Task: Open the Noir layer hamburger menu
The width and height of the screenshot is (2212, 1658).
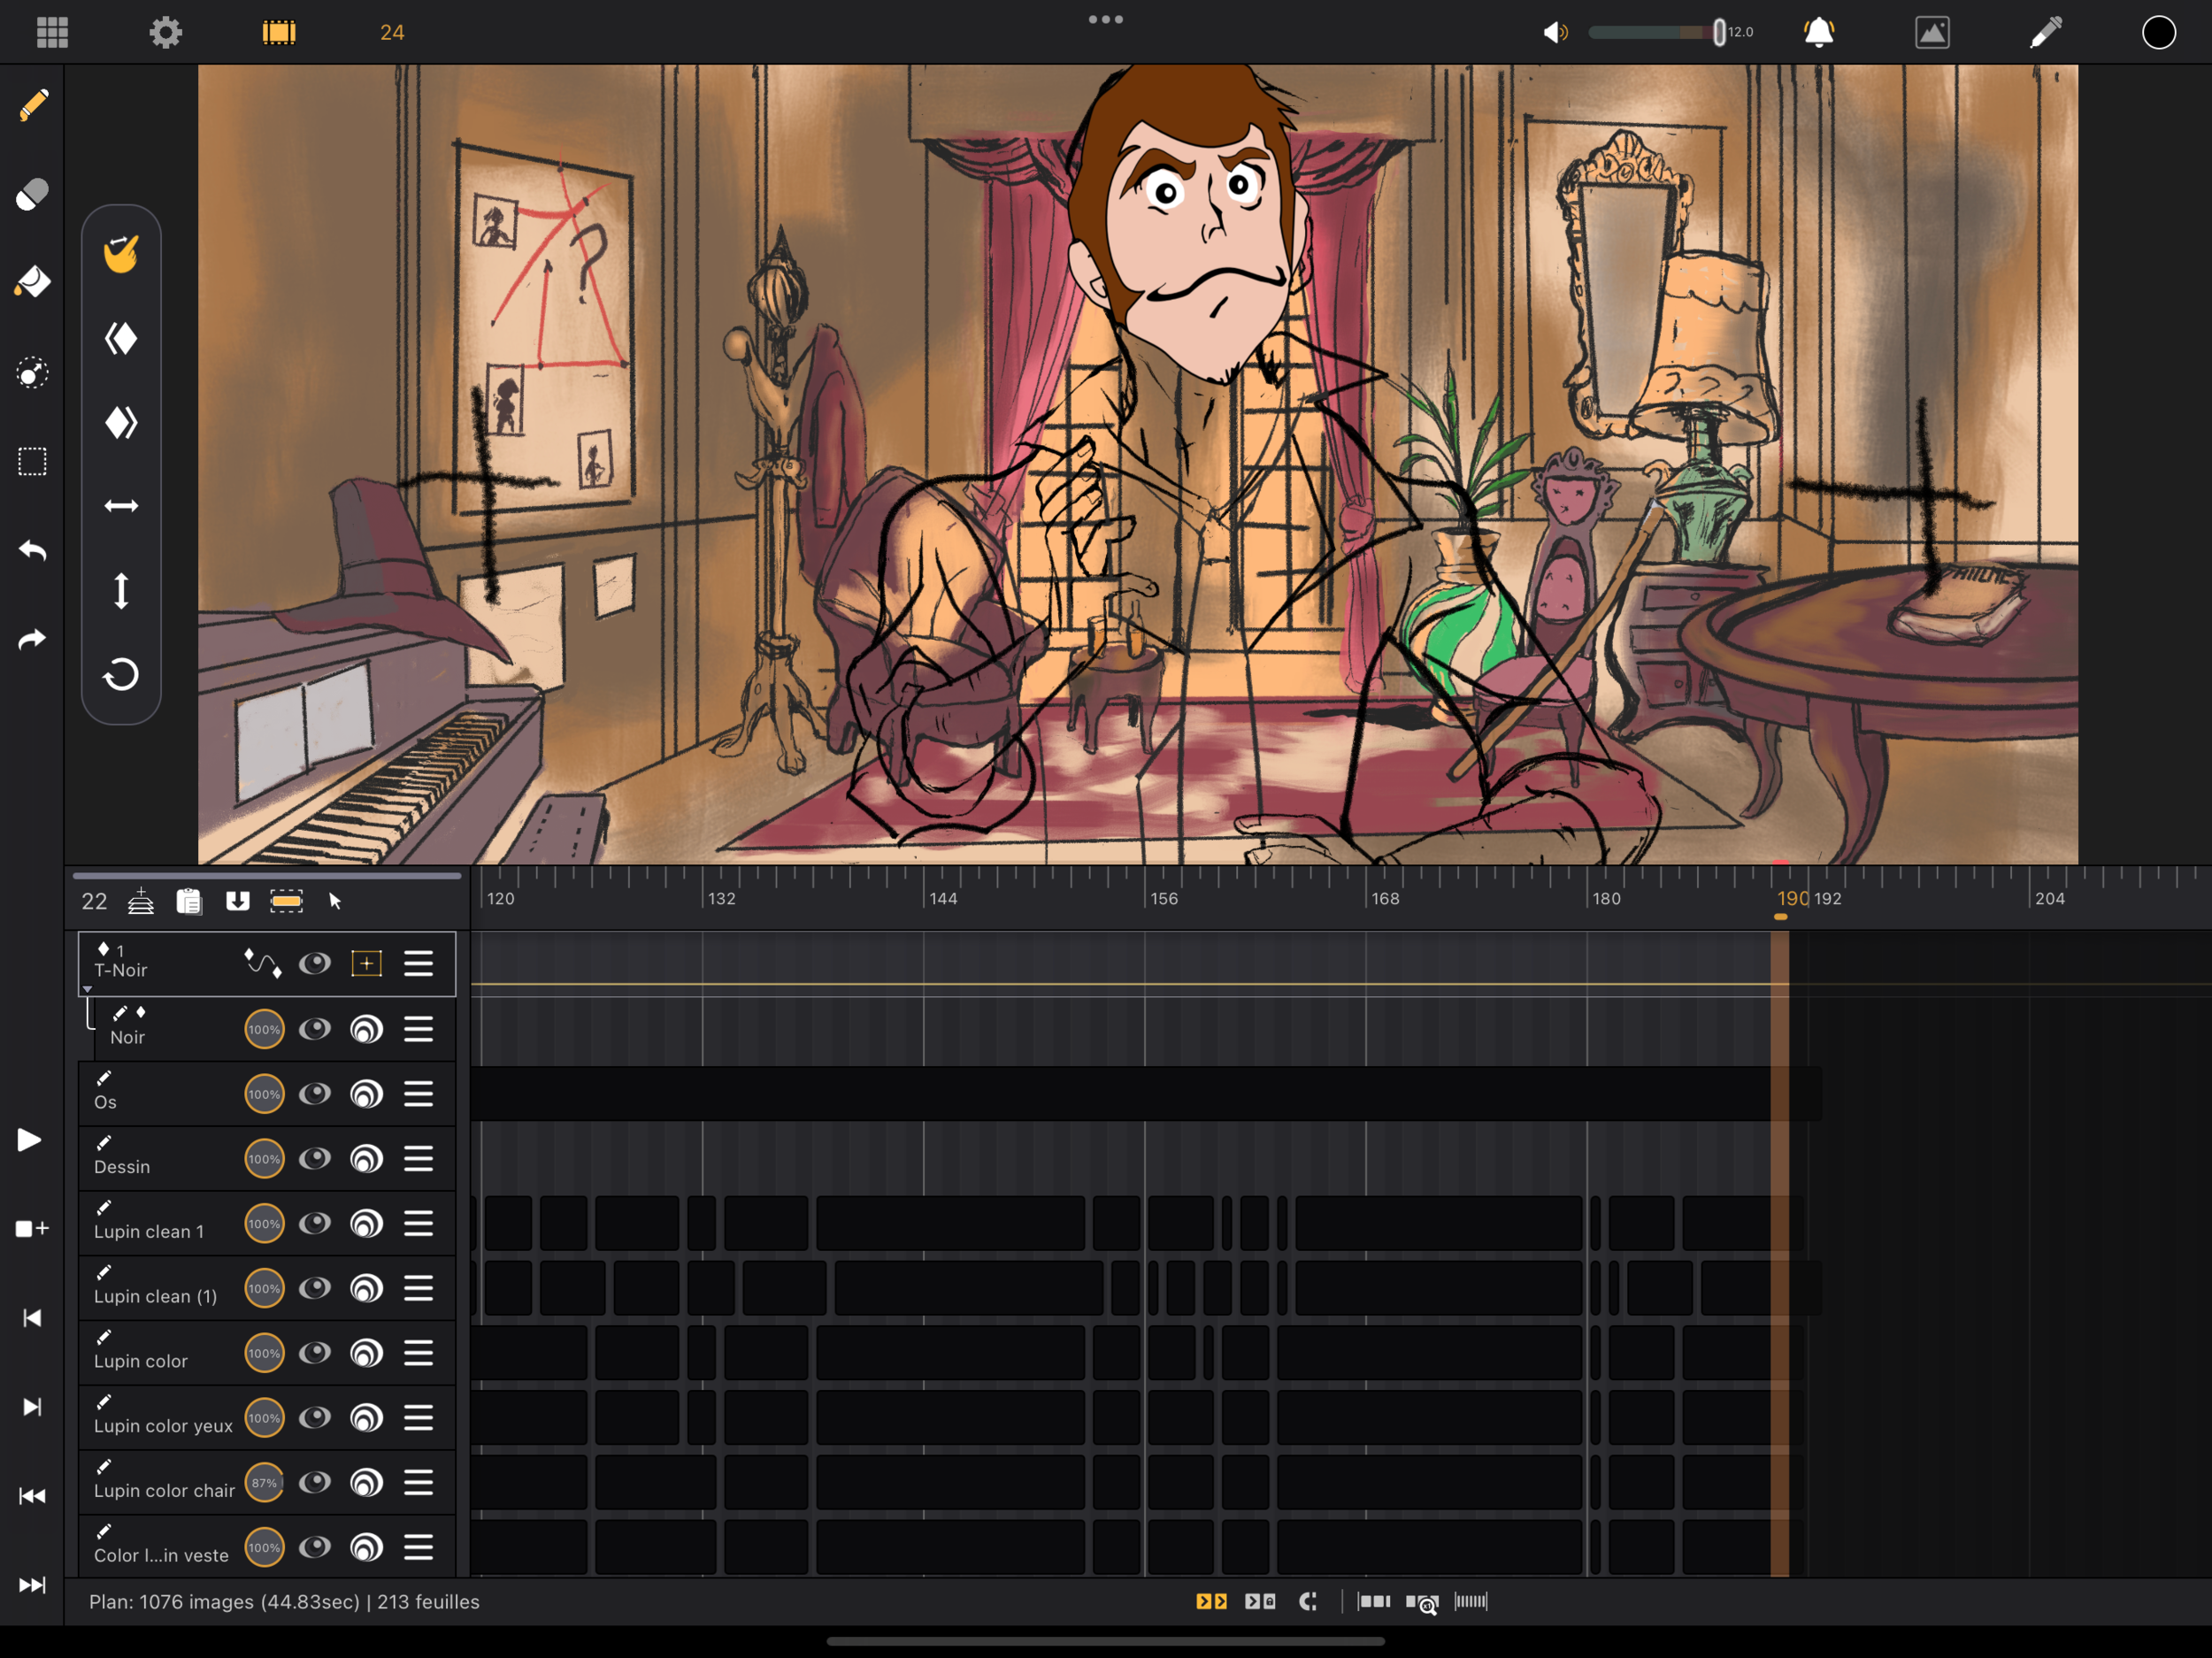Action: coord(419,1029)
